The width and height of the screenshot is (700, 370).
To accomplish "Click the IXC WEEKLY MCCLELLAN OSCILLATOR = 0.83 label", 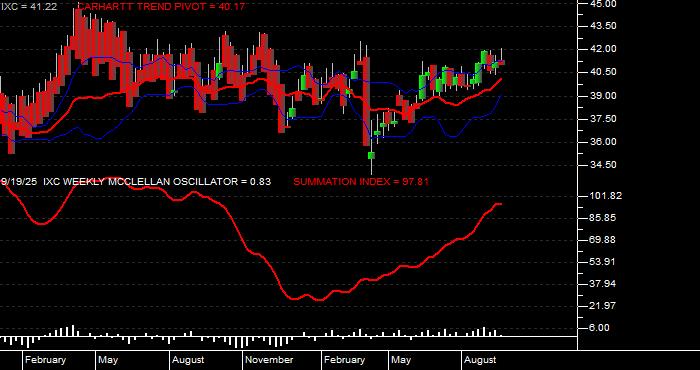I will click(157, 182).
